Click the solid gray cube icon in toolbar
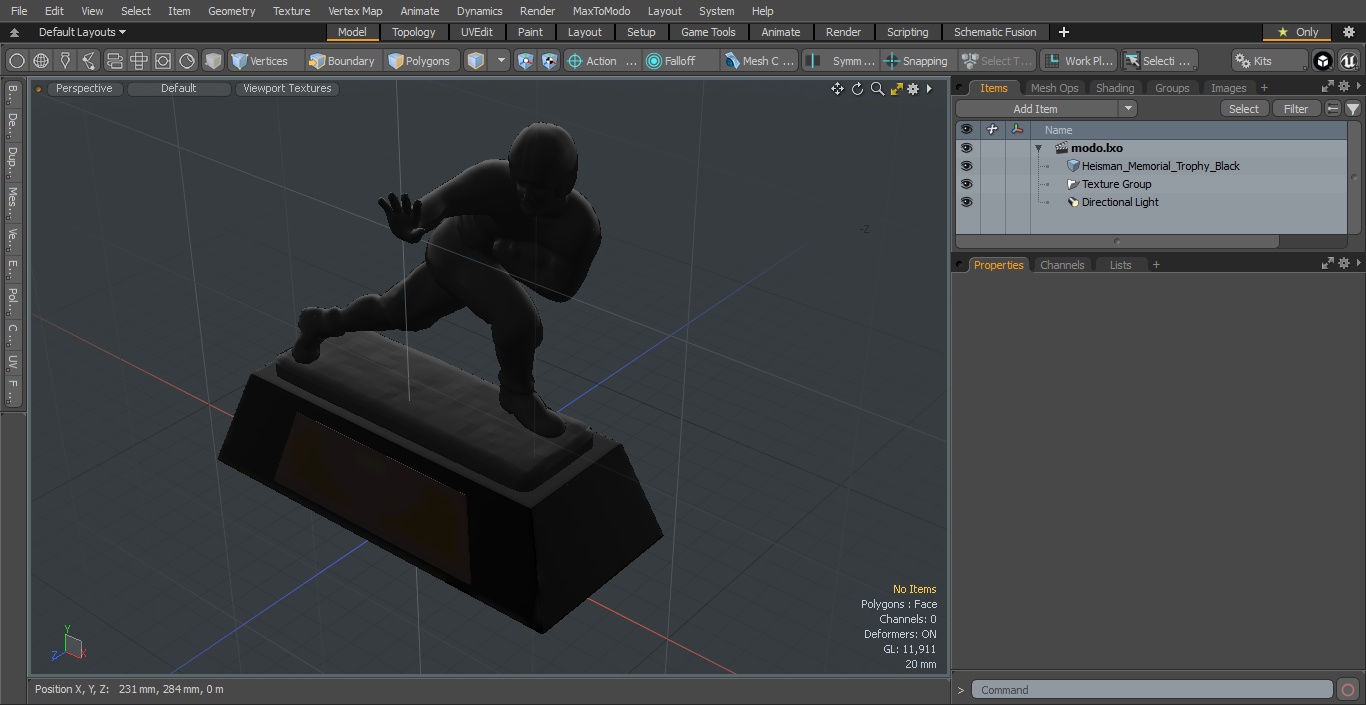 pos(213,61)
